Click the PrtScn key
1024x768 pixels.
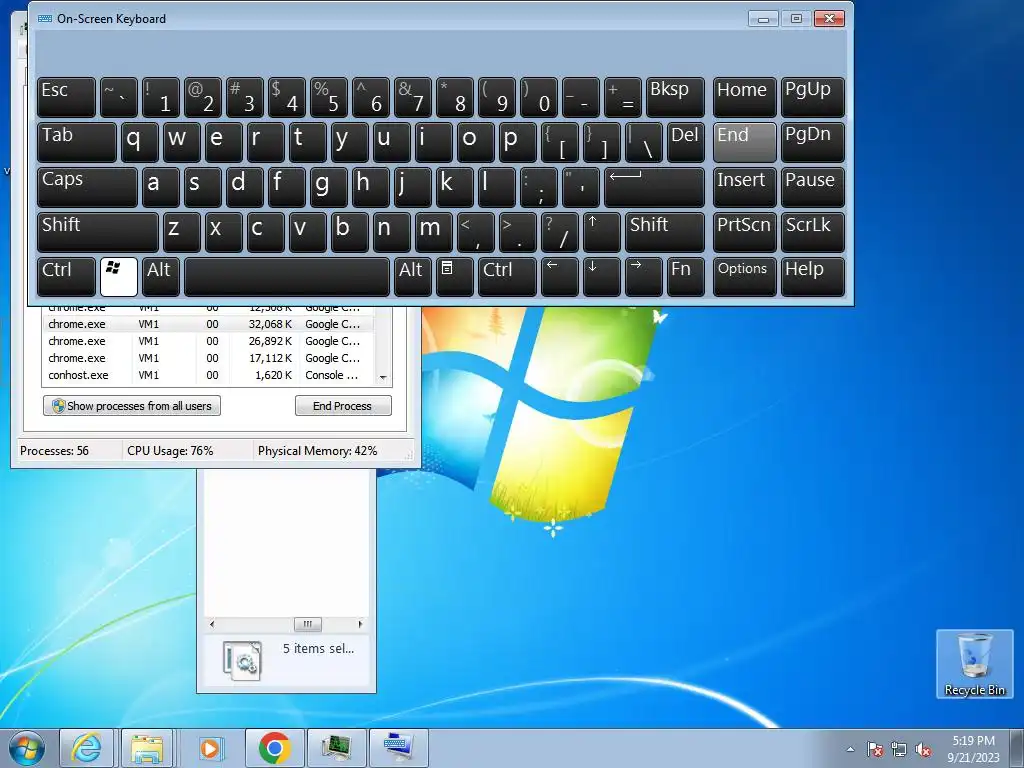click(744, 232)
